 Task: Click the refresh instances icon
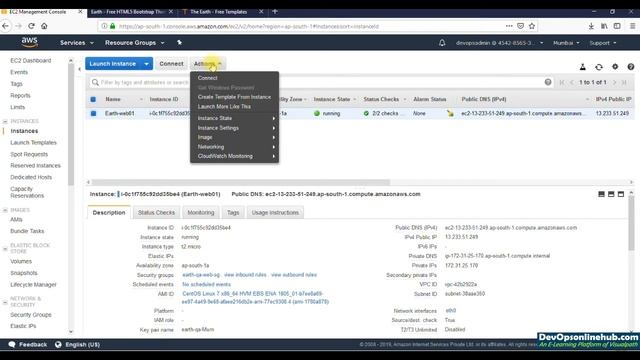[x=599, y=67]
